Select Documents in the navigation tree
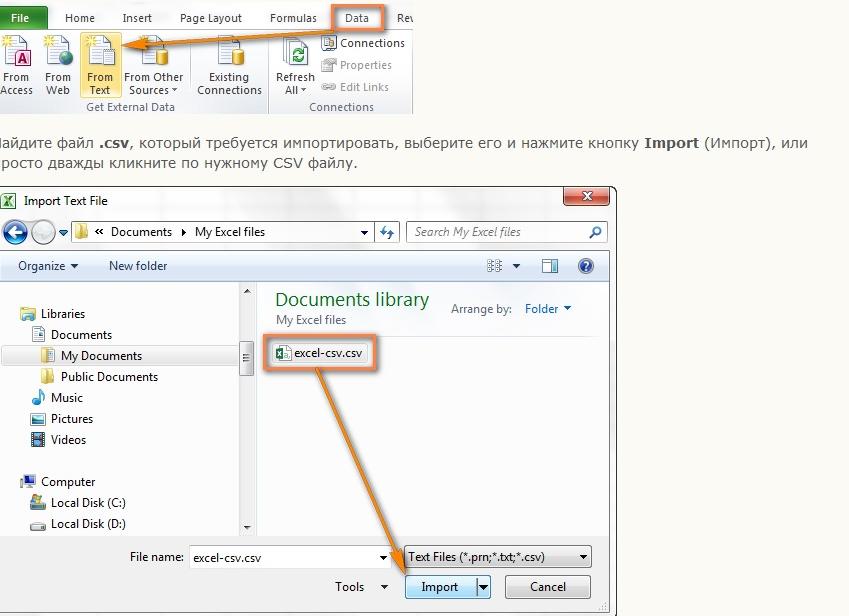Viewport: 849px width, 616px height. coord(72,335)
